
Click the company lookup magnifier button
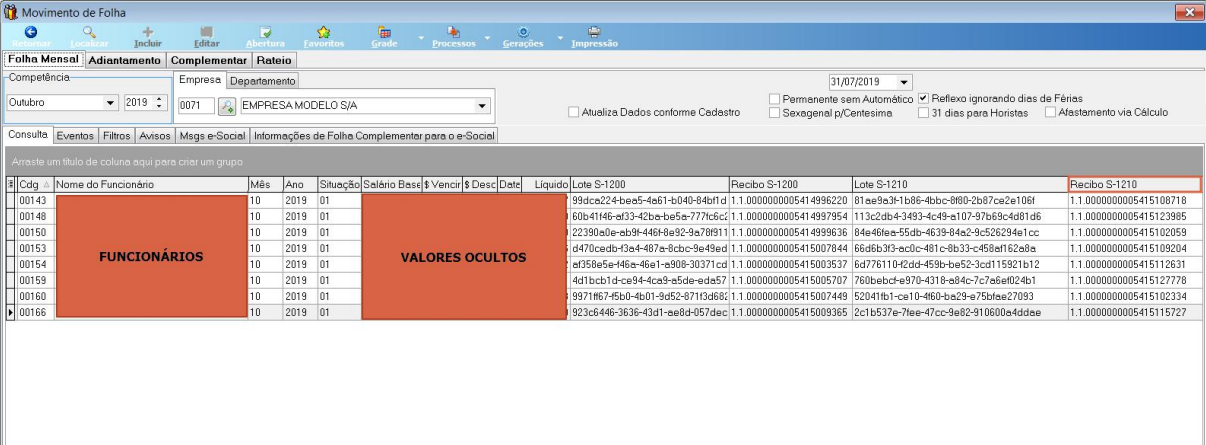pyautogui.click(x=226, y=106)
